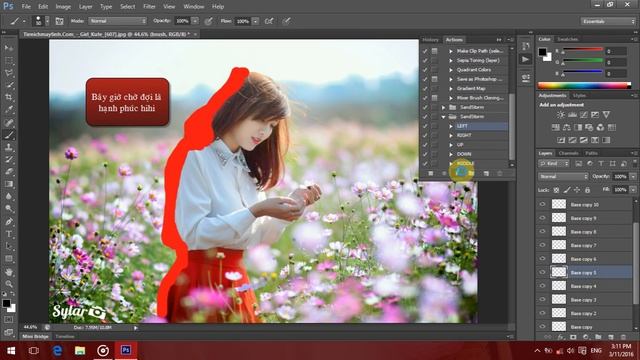Stop recording in the Actions panel
Screen dimensions: 640x360
pyautogui.click(x=431, y=173)
